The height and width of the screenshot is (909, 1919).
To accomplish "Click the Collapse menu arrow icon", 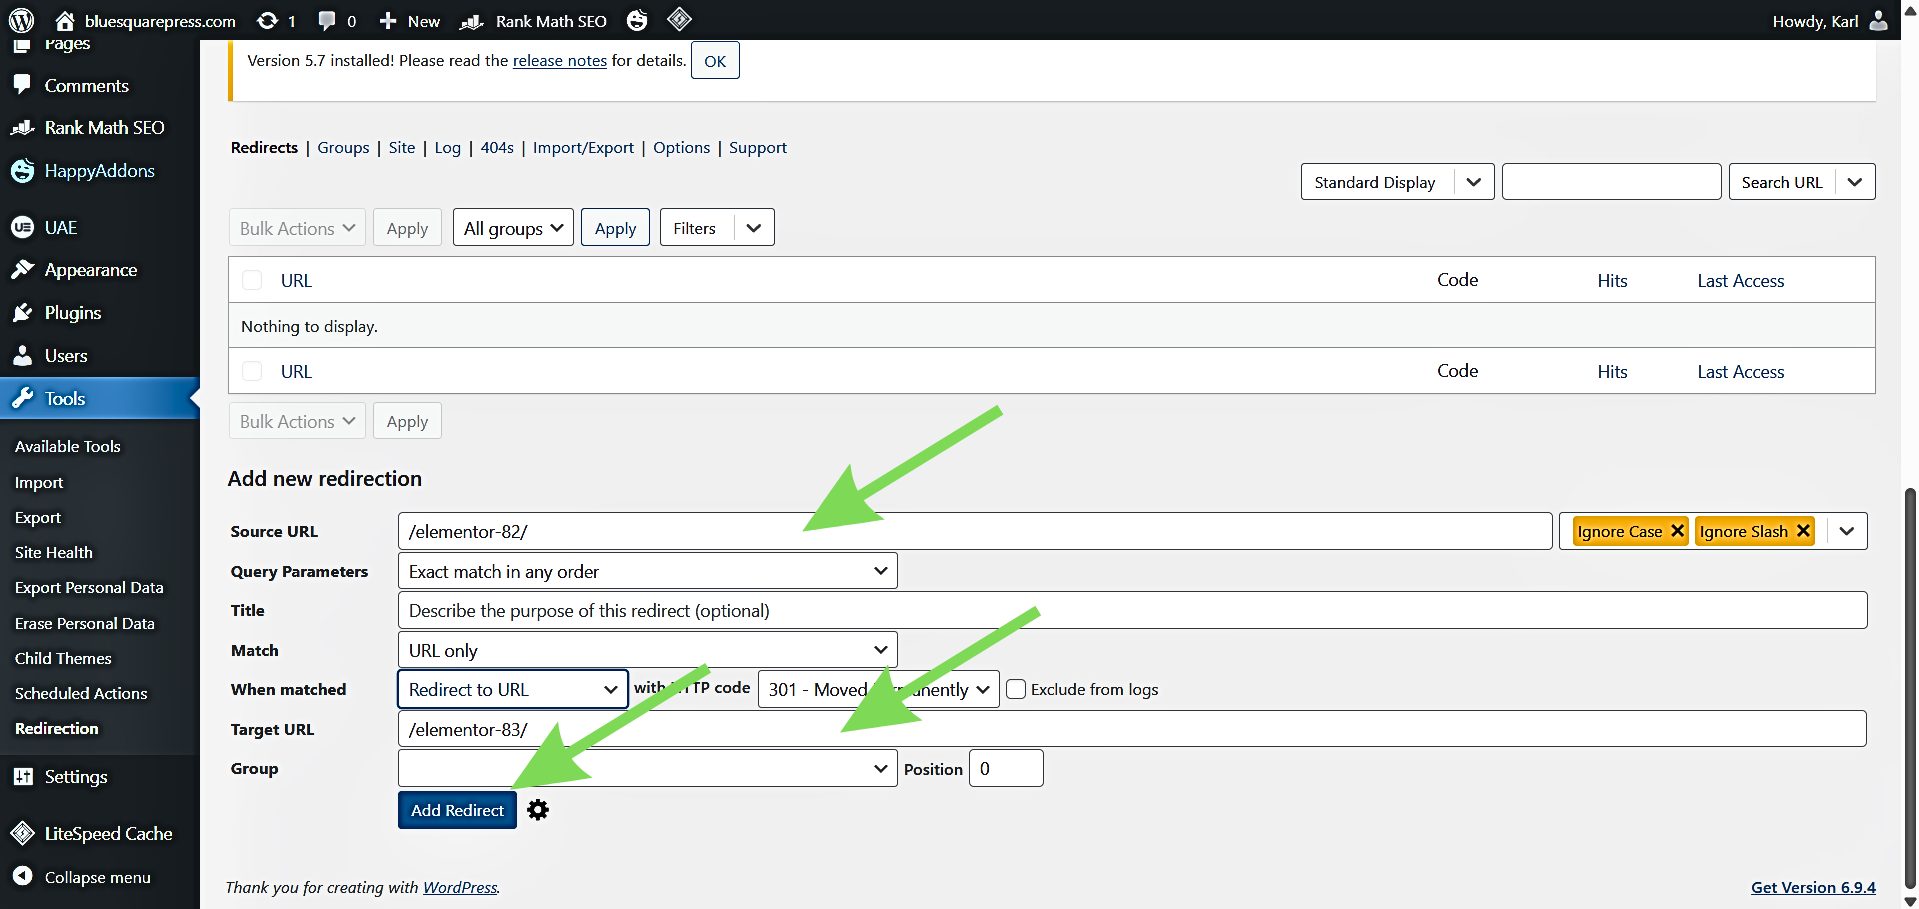I will (22, 877).
